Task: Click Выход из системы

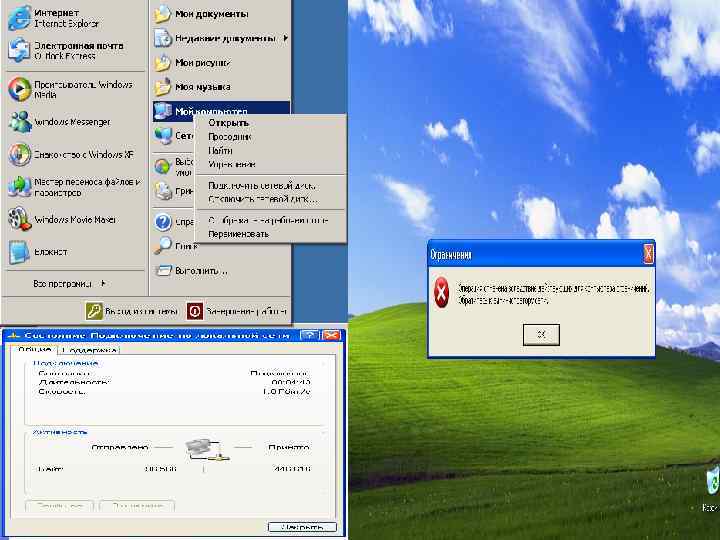Action: point(132,311)
